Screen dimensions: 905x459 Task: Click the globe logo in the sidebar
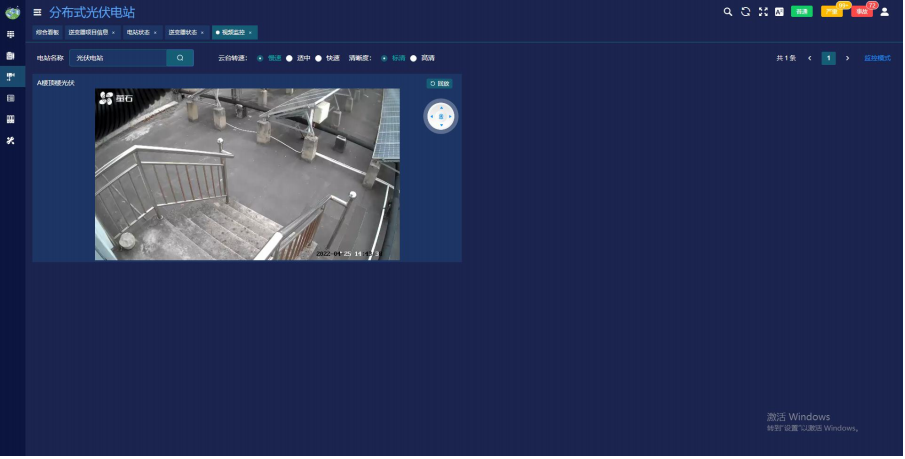click(12, 12)
